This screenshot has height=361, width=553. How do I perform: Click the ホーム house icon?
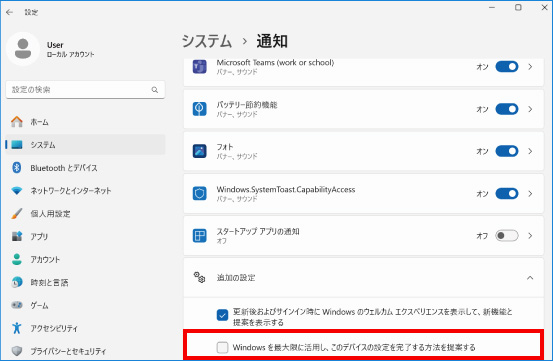click(x=17, y=122)
